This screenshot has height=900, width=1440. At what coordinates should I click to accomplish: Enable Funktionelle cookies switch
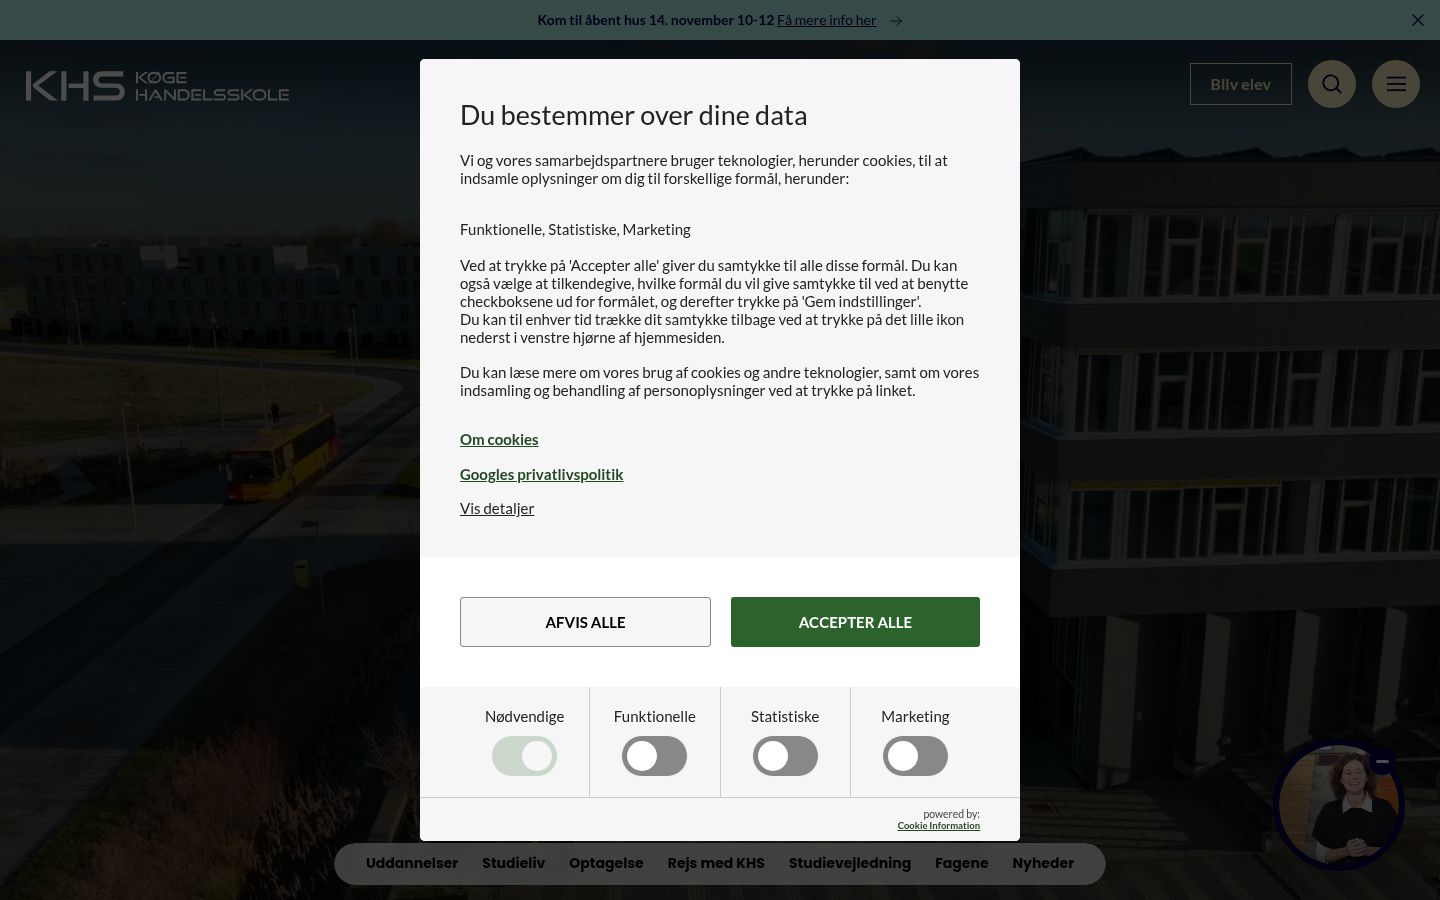(655, 756)
